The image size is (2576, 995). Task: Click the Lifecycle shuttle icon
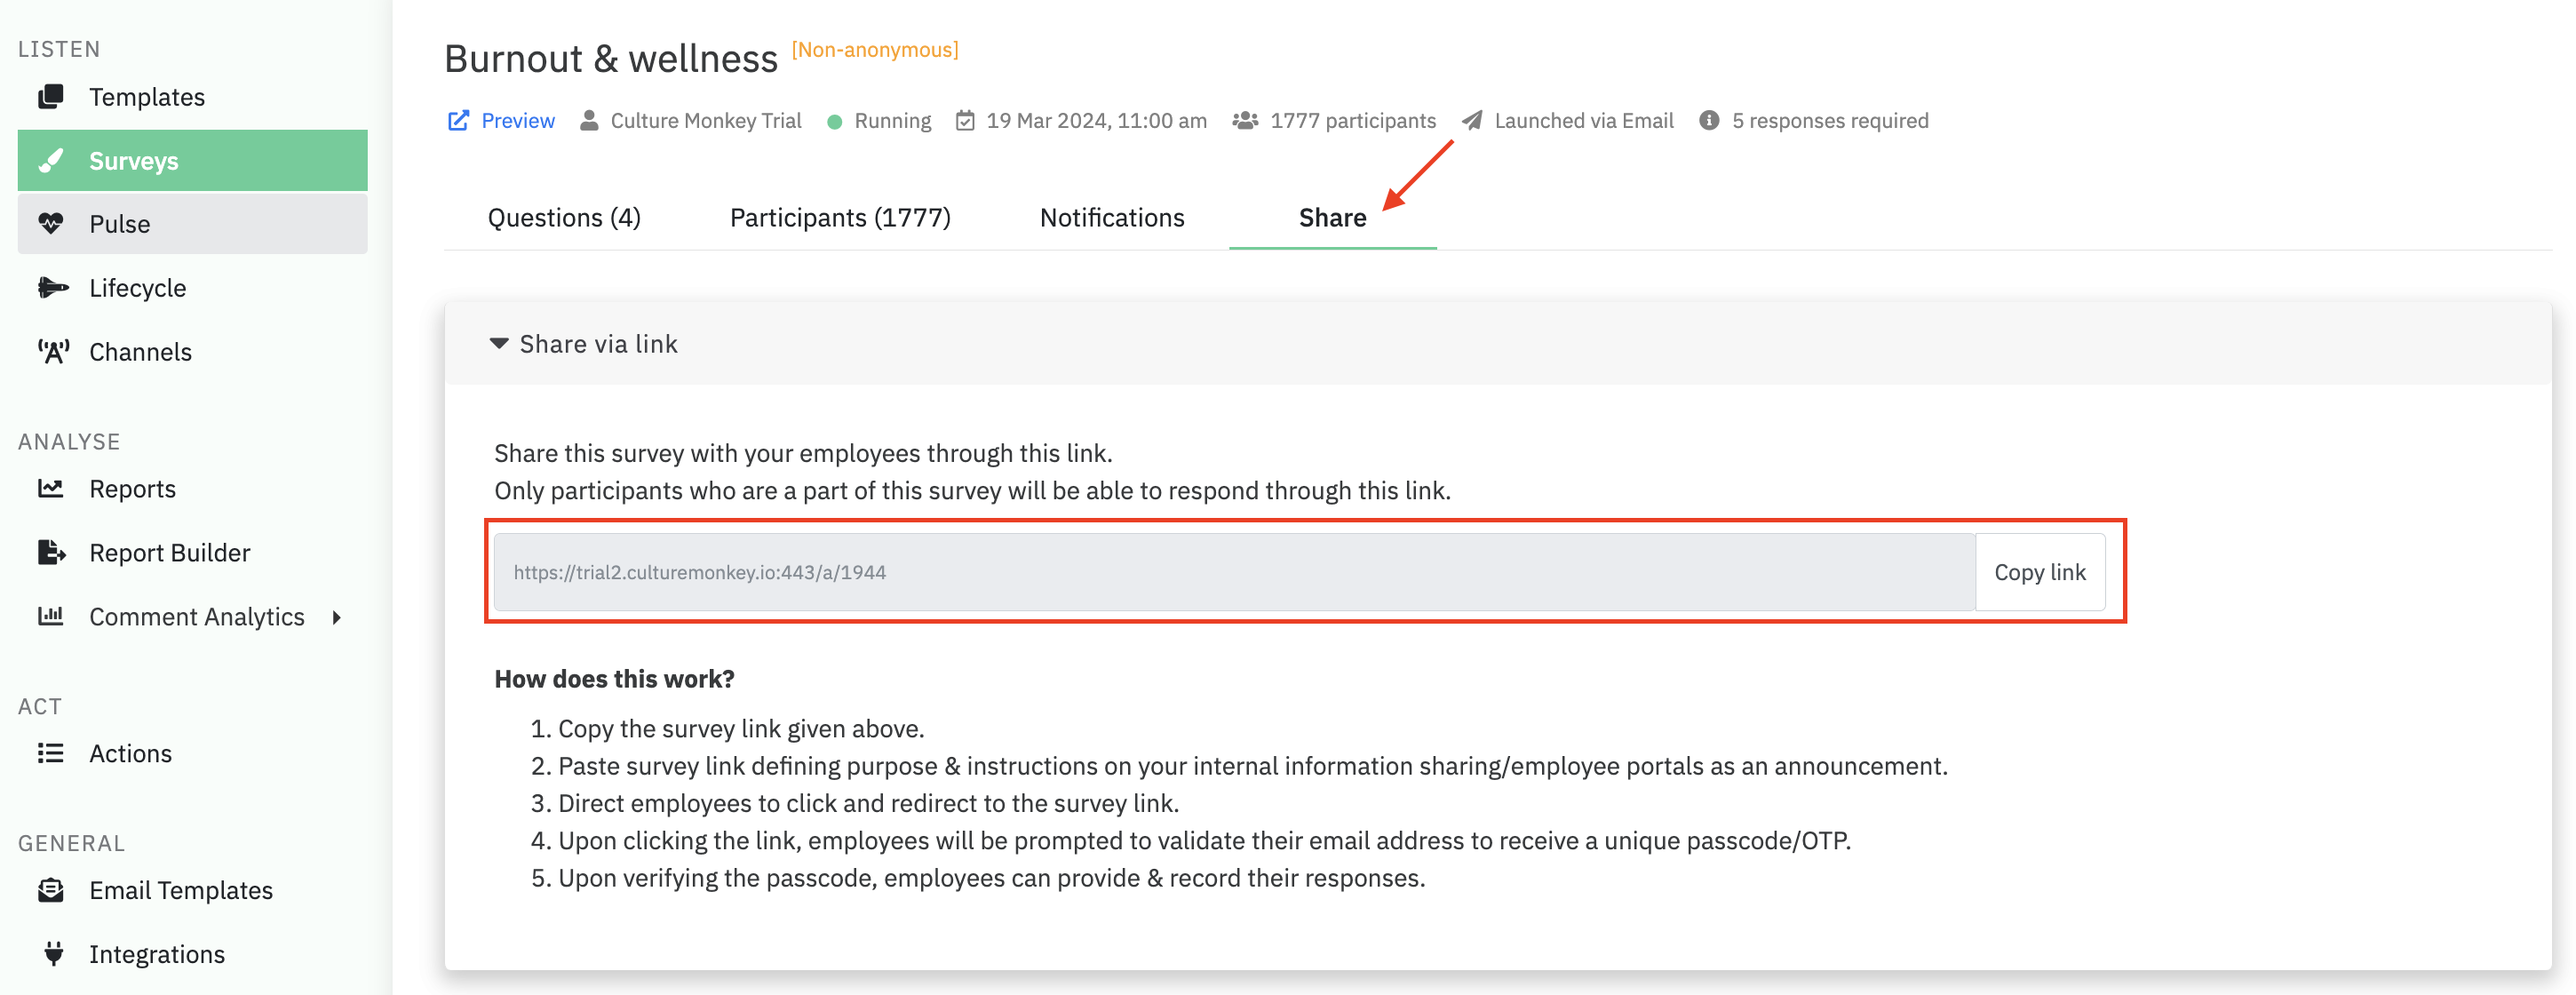(52, 287)
